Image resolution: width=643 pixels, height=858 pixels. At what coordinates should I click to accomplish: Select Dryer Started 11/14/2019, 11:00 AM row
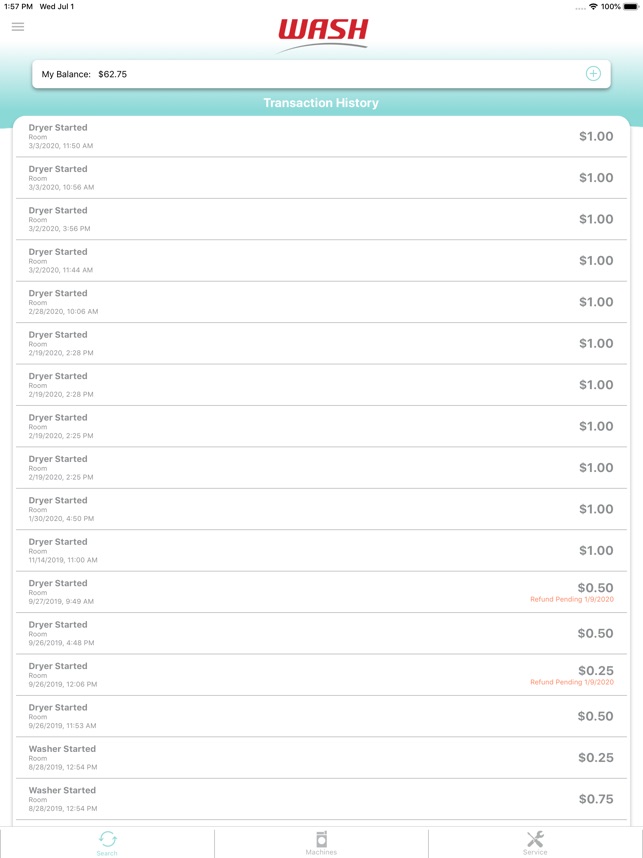coord(321,550)
